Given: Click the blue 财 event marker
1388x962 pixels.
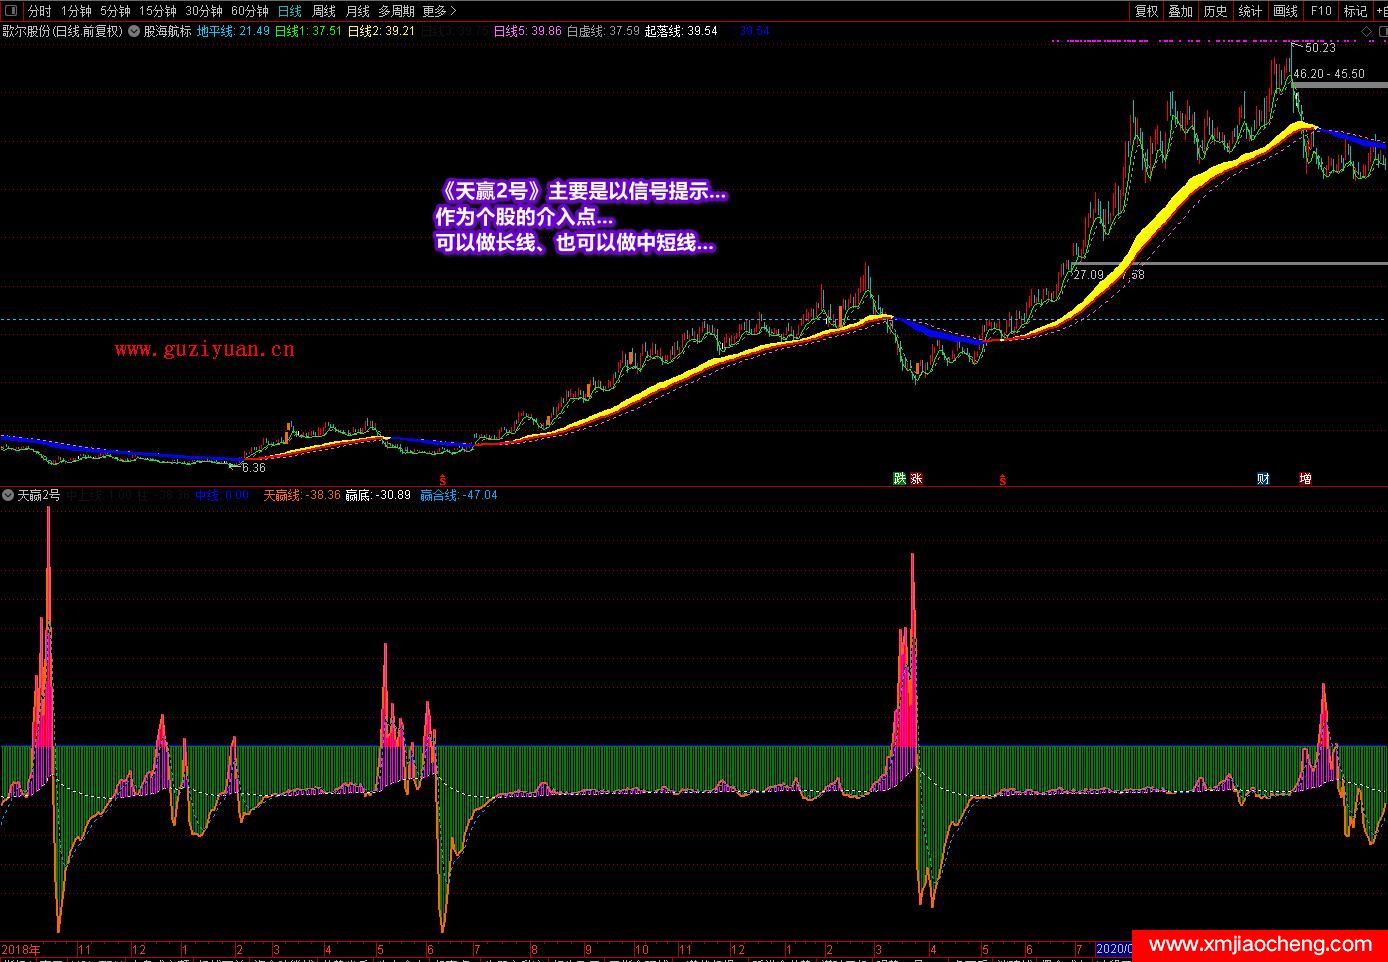Looking at the screenshot, I should point(1263,479).
